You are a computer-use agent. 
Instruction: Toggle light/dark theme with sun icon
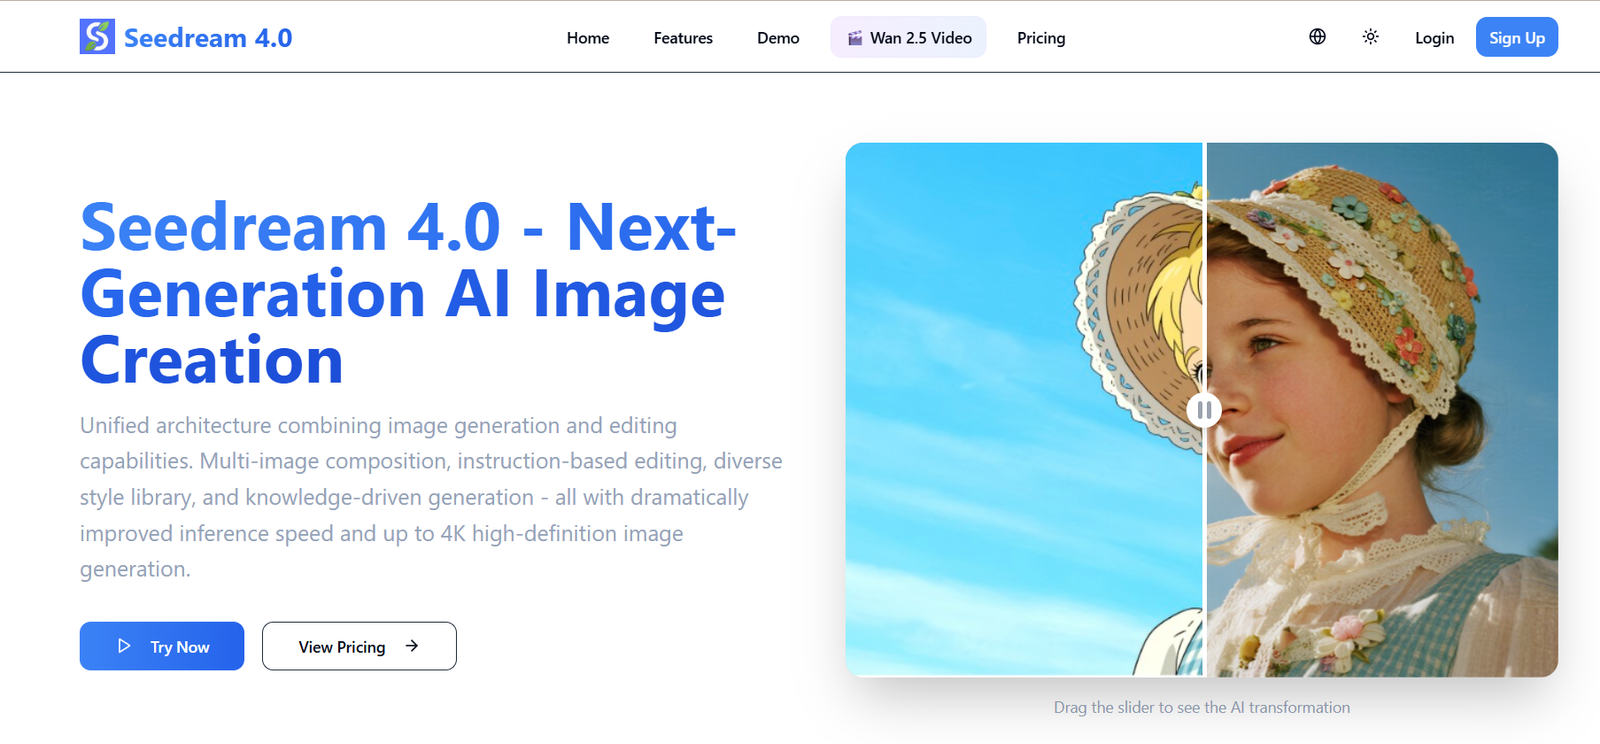coord(1370,37)
